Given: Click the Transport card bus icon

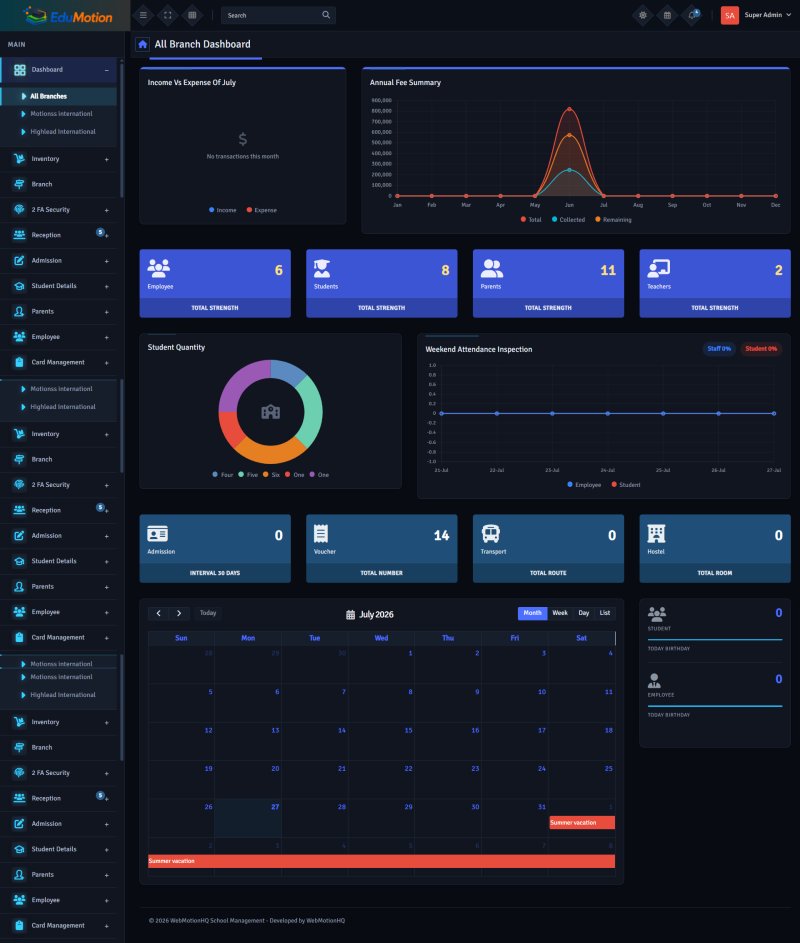Looking at the screenshot, I should click(490, 533).
